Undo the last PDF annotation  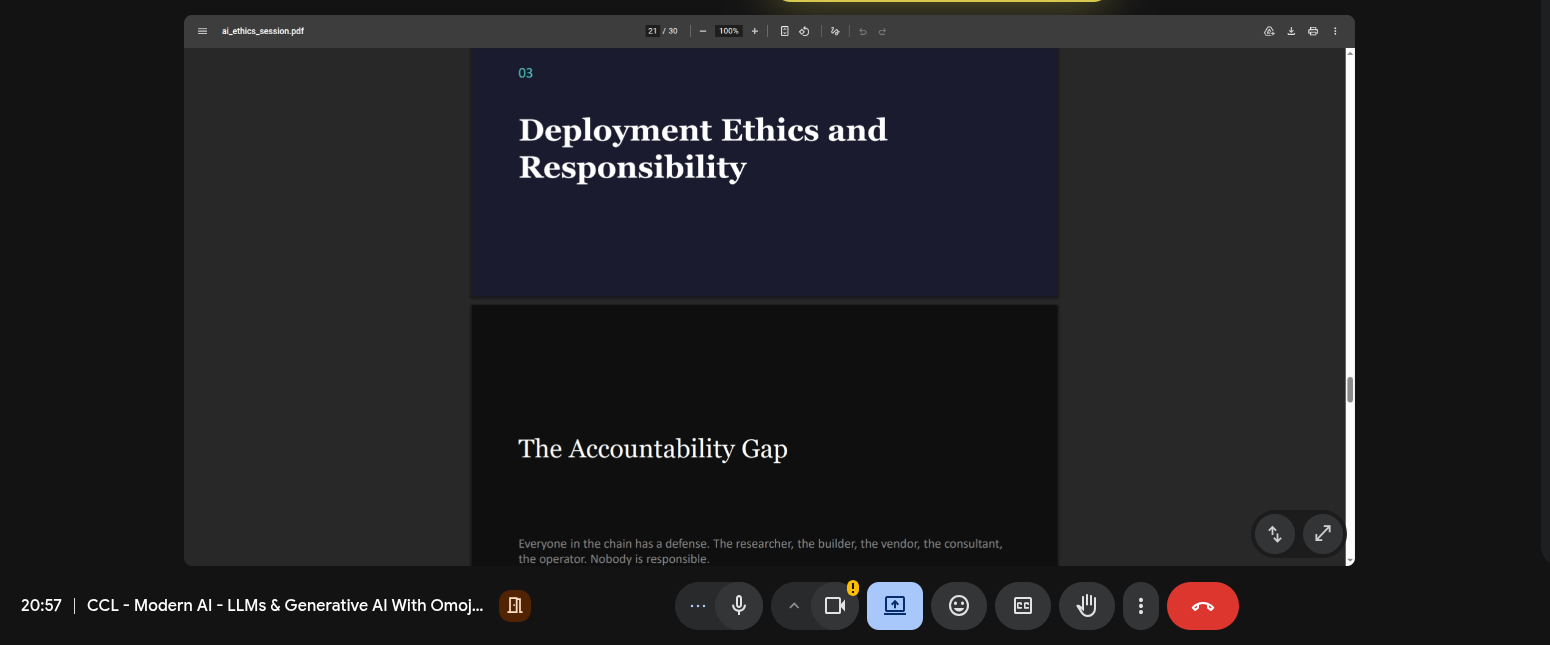863,31
